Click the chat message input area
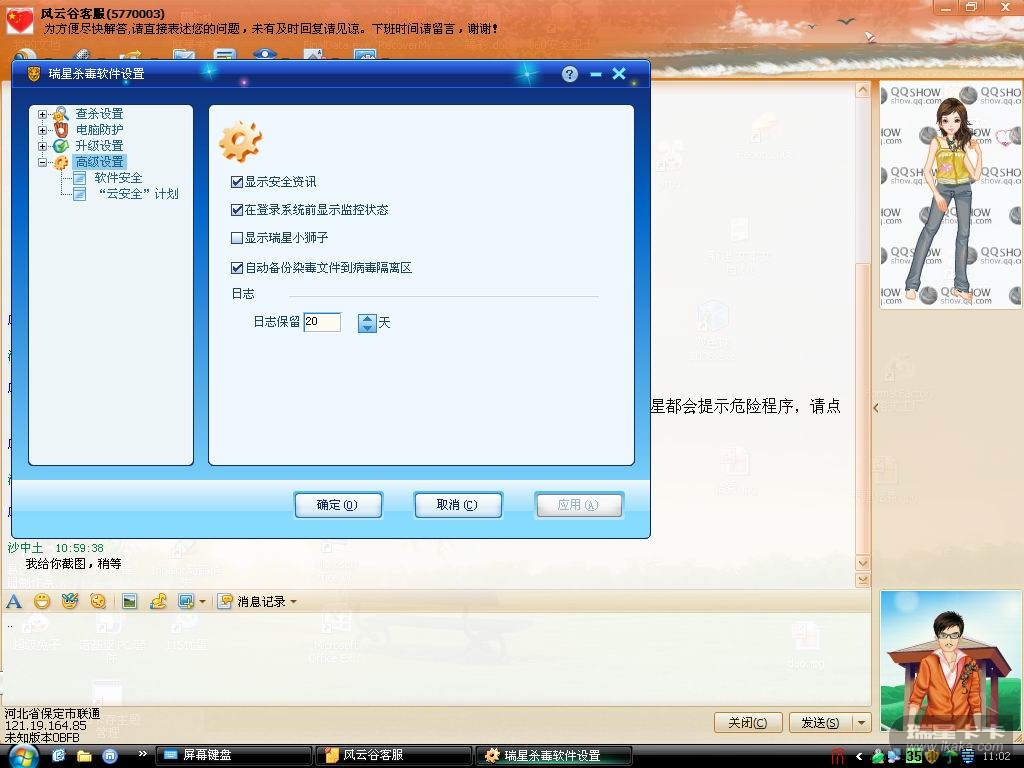Viewport: 1024px width, 768px height. coord(436,660)
